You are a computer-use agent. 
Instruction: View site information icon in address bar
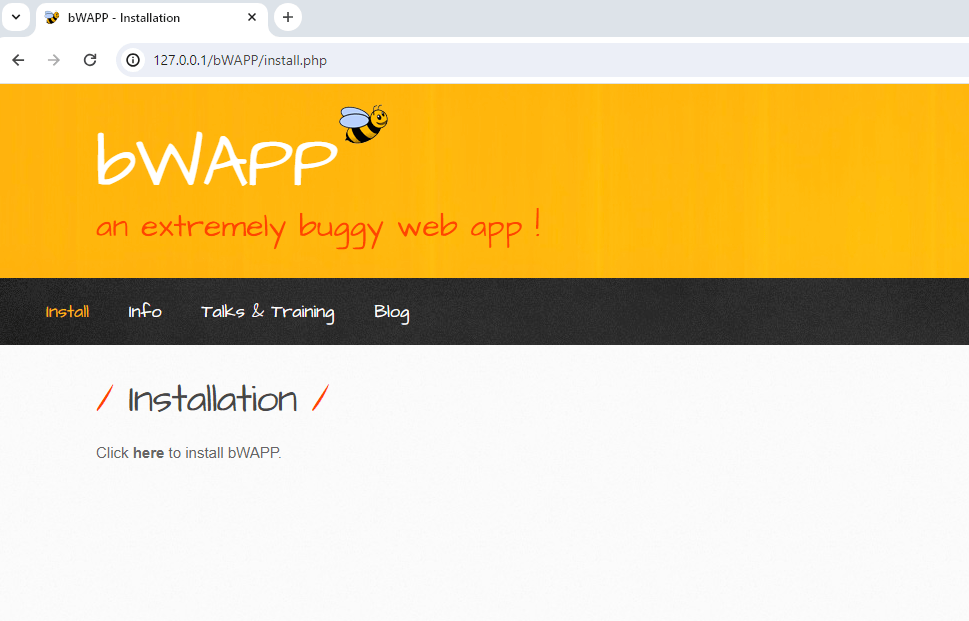point(133,60)
